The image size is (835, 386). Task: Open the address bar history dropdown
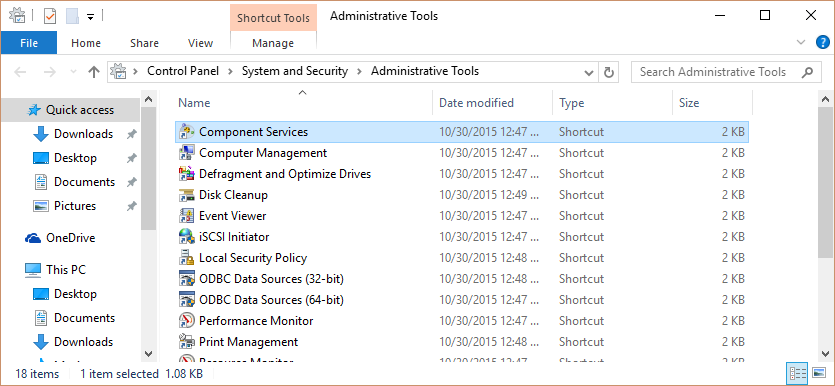(588, 72)
